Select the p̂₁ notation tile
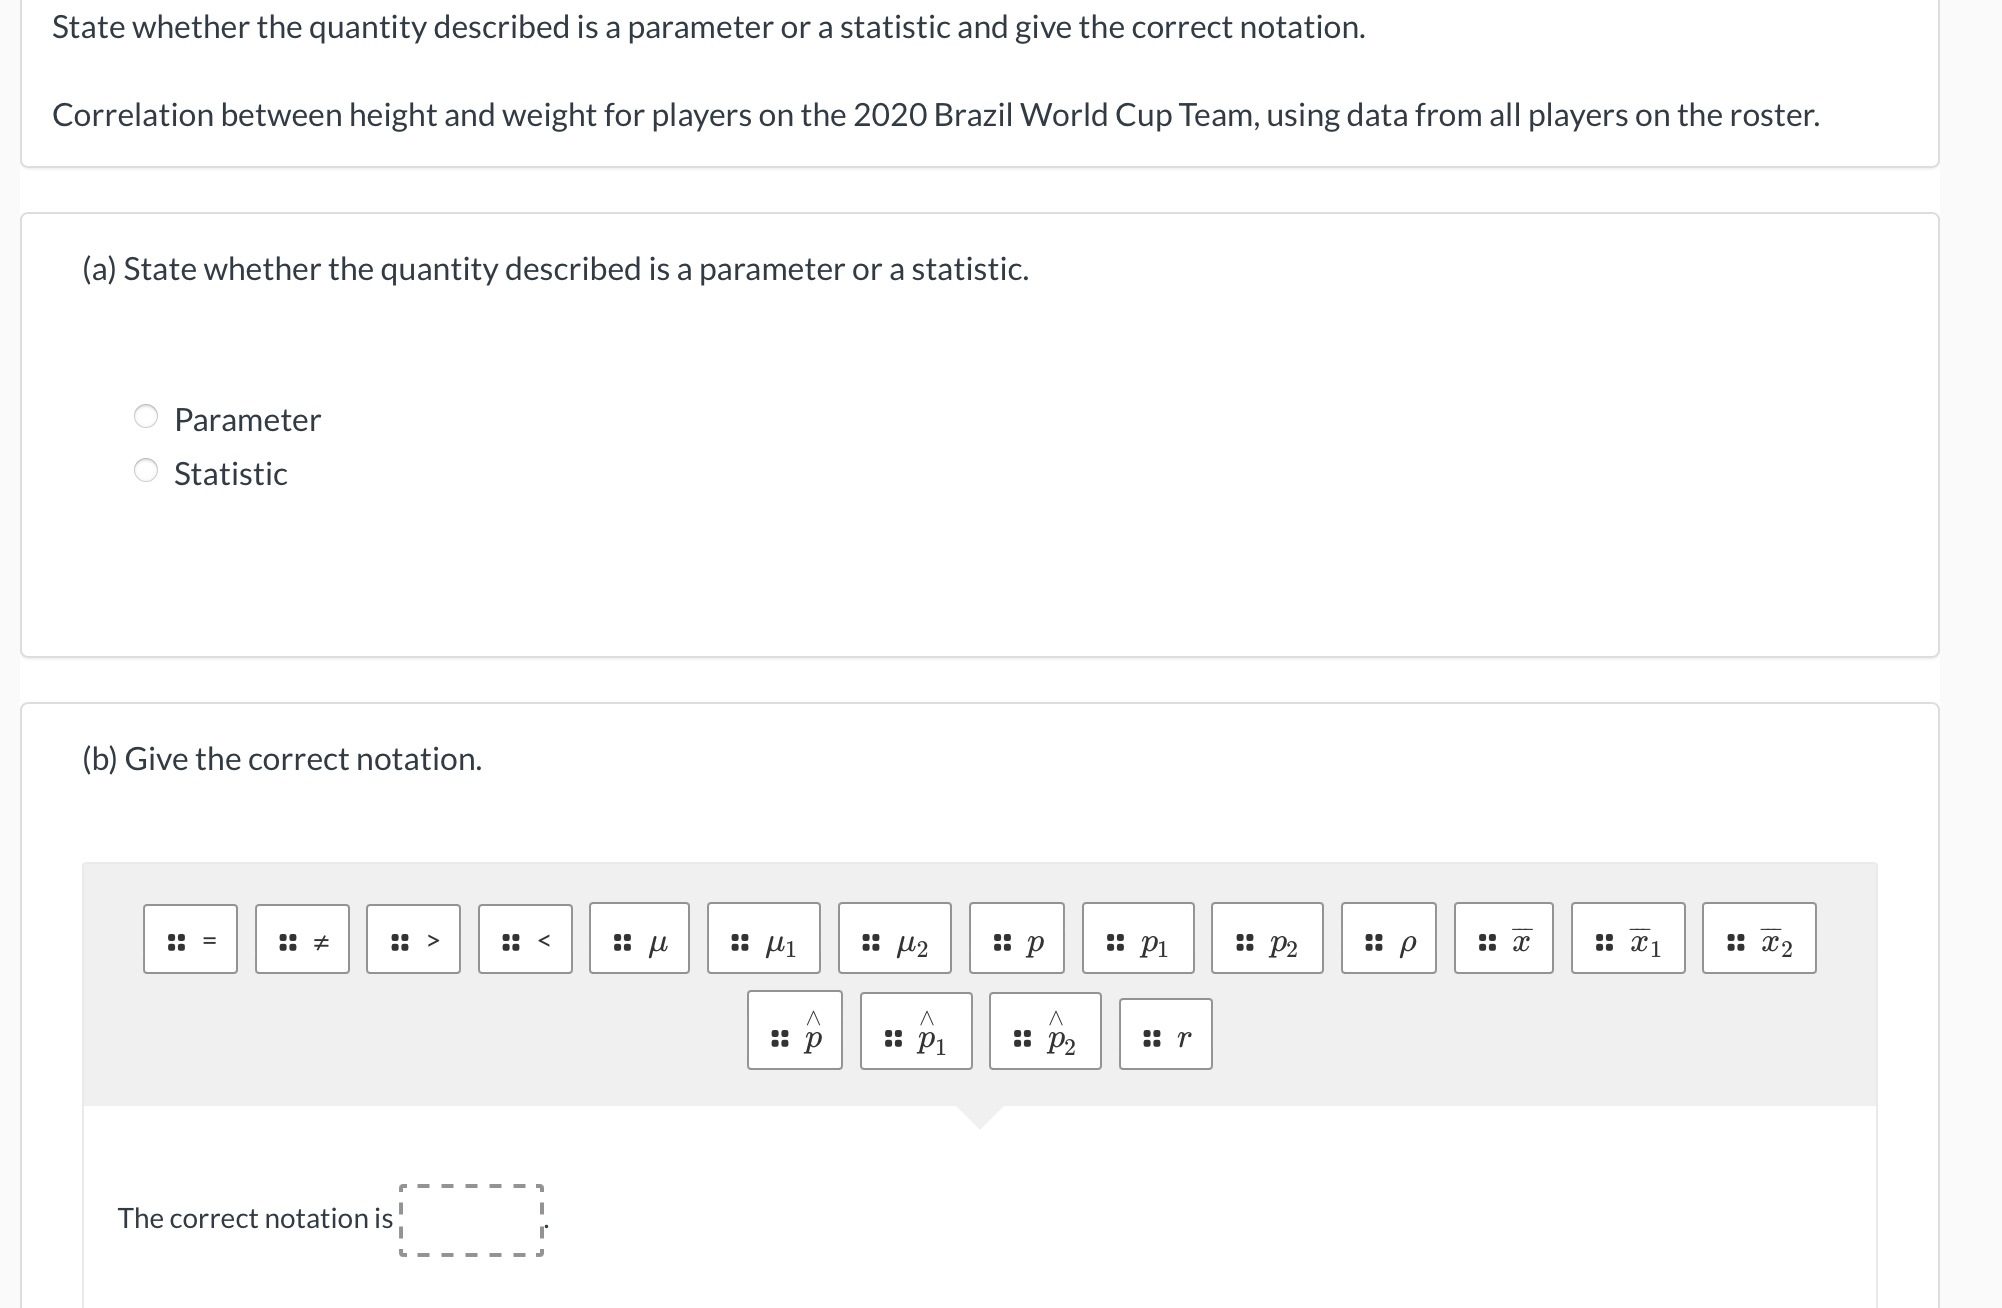The width and height of the screenshot is (2002, 1308). coord(915,1035)
